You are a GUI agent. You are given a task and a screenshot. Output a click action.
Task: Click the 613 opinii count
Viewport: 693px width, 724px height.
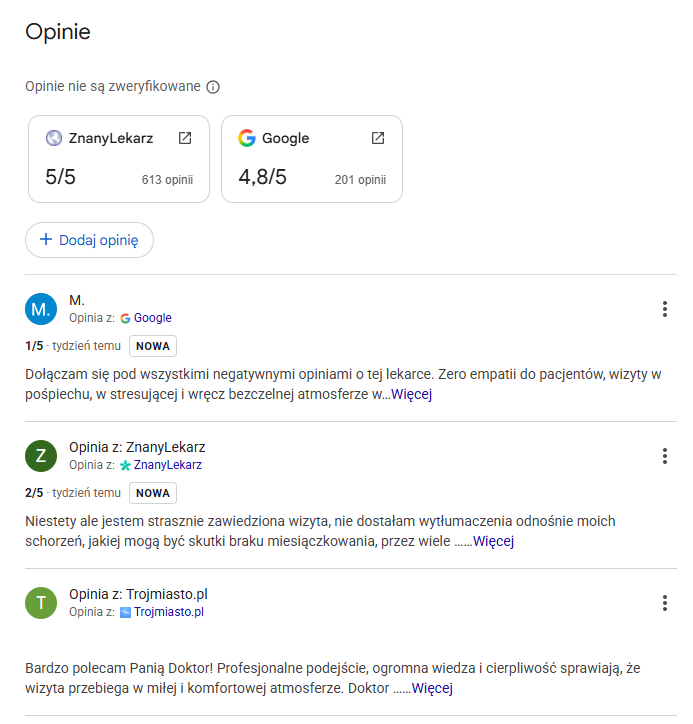[167, 180]
